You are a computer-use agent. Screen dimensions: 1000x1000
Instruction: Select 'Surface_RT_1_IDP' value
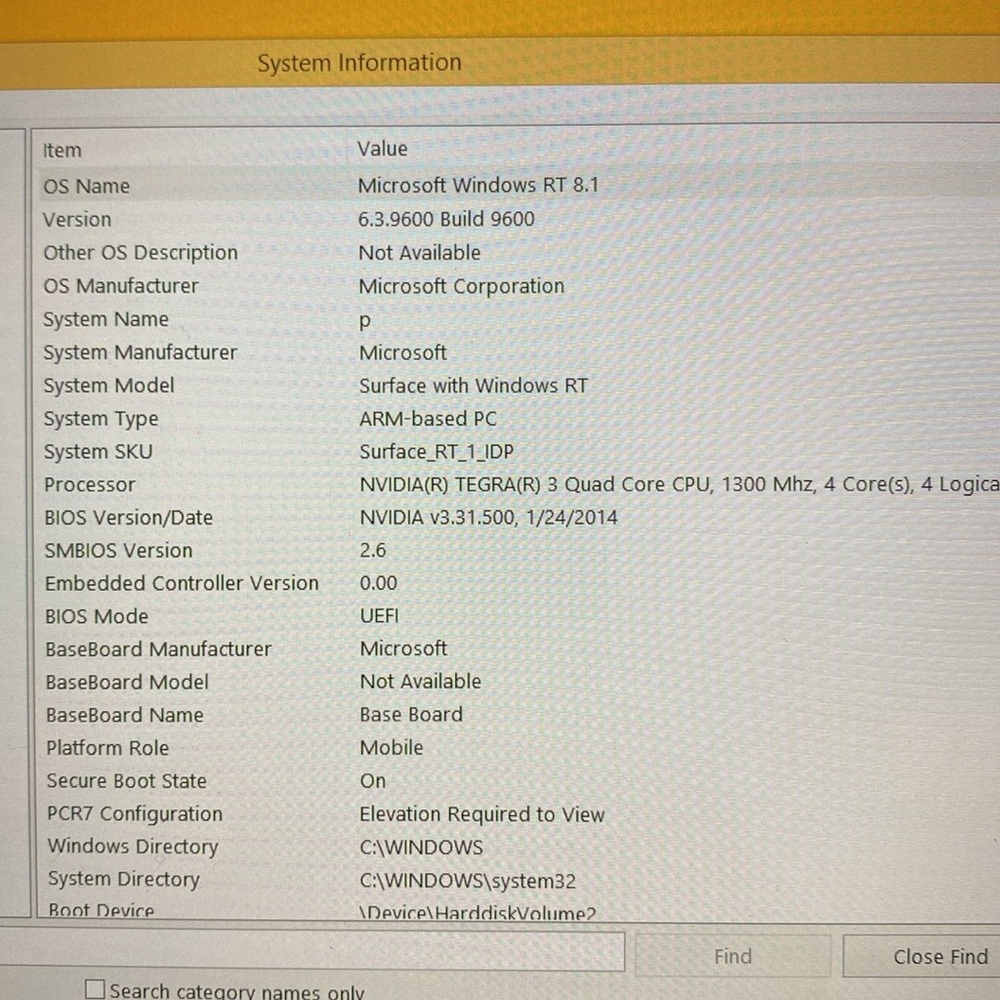[x=436, y=452]
